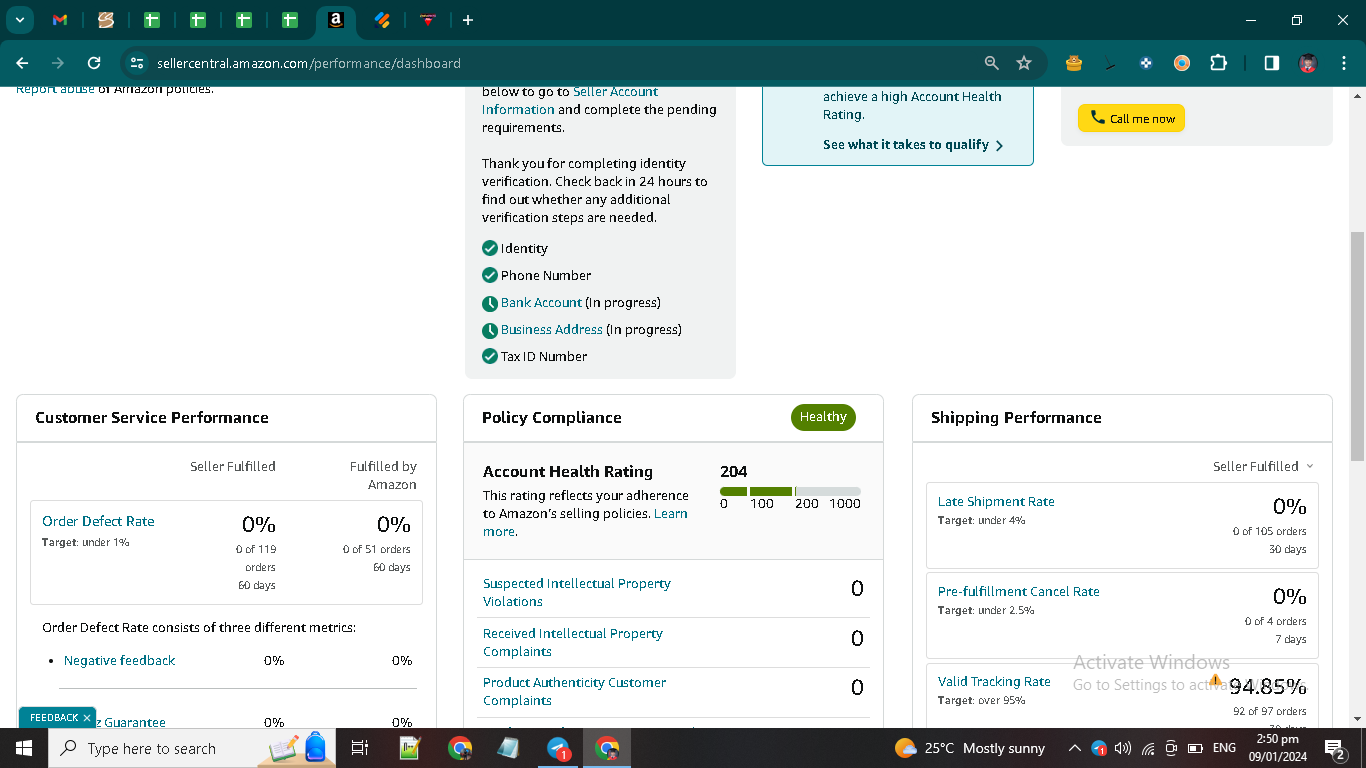Open the zoom magnifier in address bar
The height and width of the screenshot is (768, 1366).
click(992, 63)
